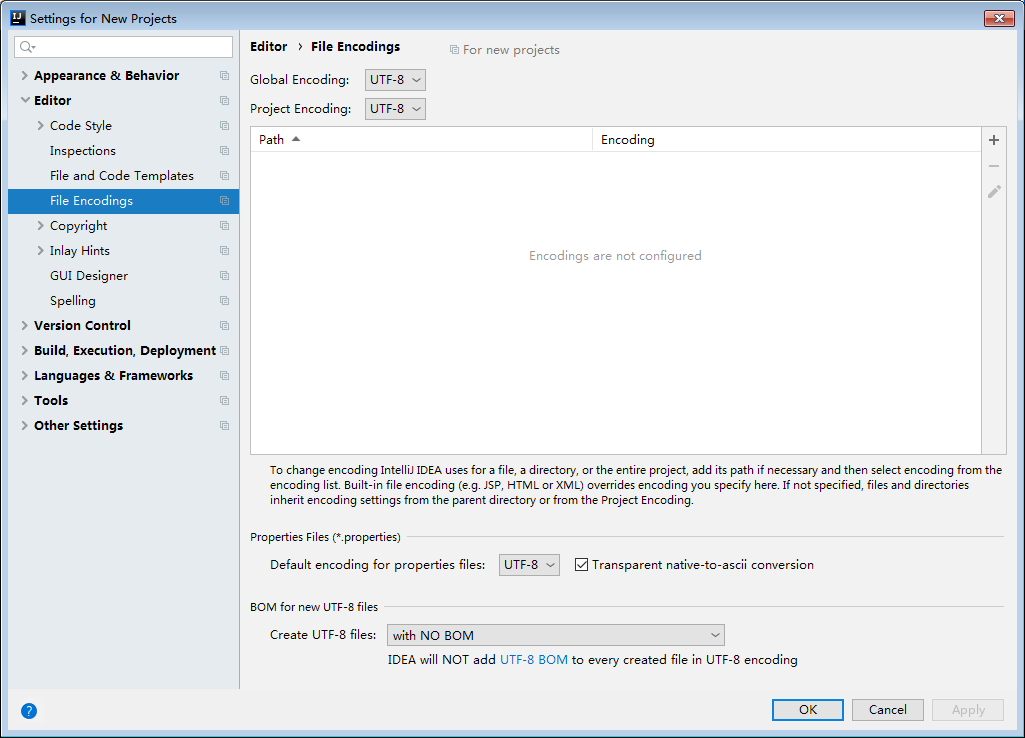Click icon beside Languages & Frameworks
The height and width of the screenshot is (738, 1025).
[x=224, y=376]
